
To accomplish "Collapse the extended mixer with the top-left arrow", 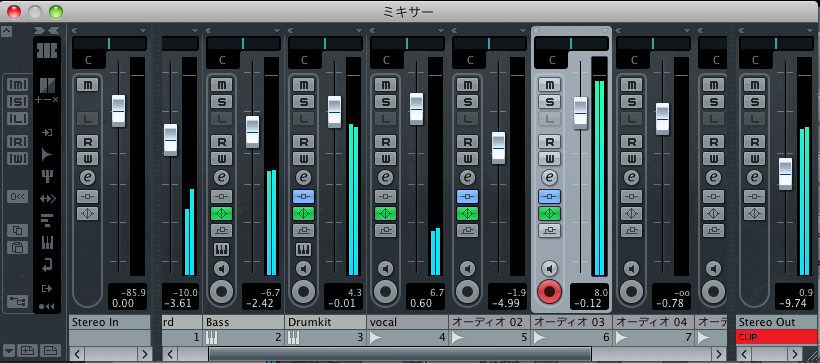I will (6, 31).
